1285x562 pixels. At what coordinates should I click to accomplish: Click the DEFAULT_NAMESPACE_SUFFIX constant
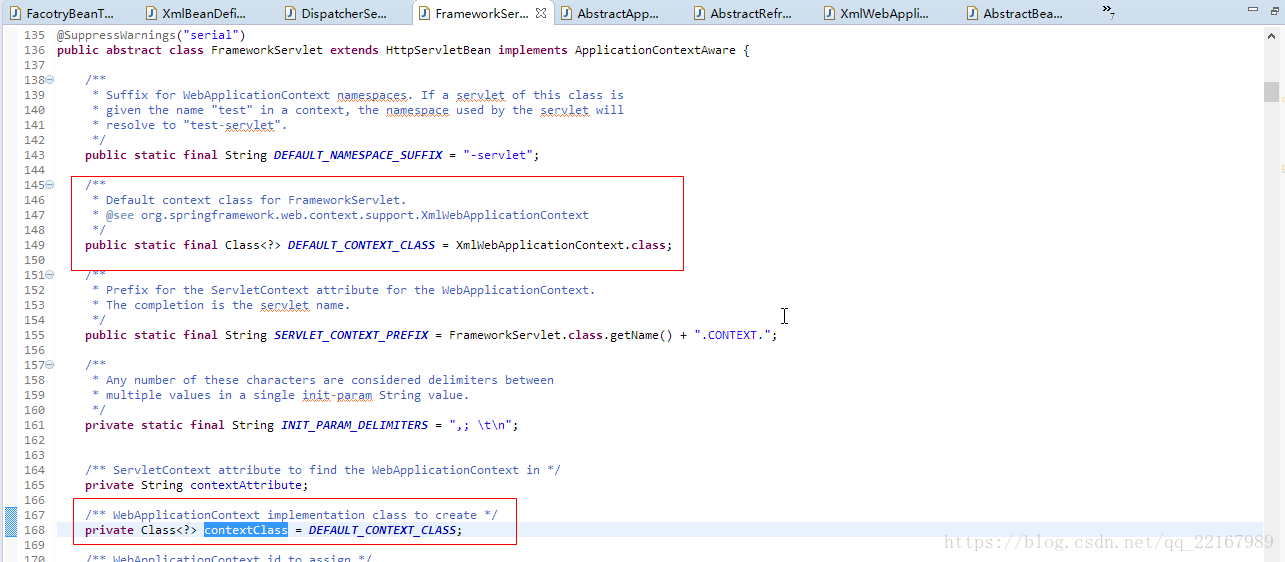pyautogui.click(x=357, y=155)
